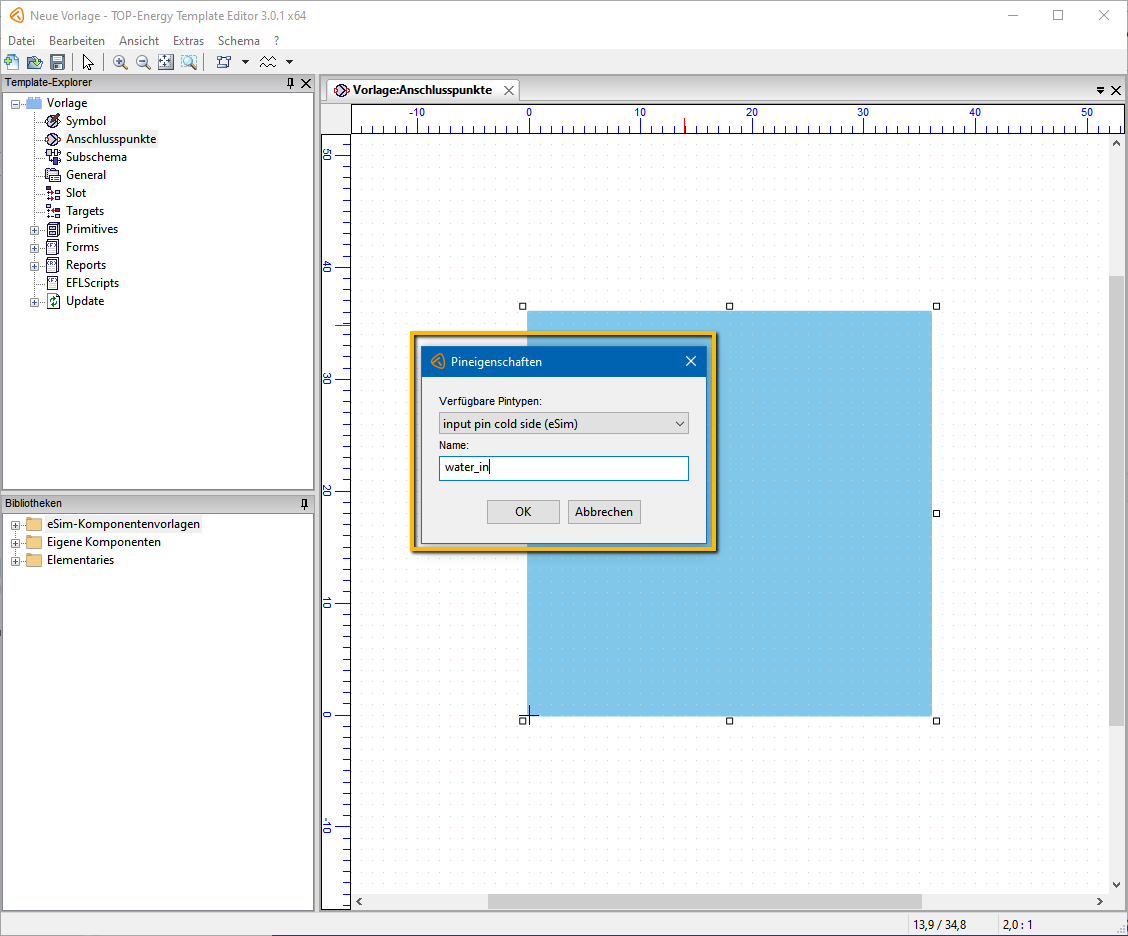Screen dimensions: 1128x936
Task: Close the Vorlage:Anschlusspunkte tab
Action: click(x=509, y=91)
